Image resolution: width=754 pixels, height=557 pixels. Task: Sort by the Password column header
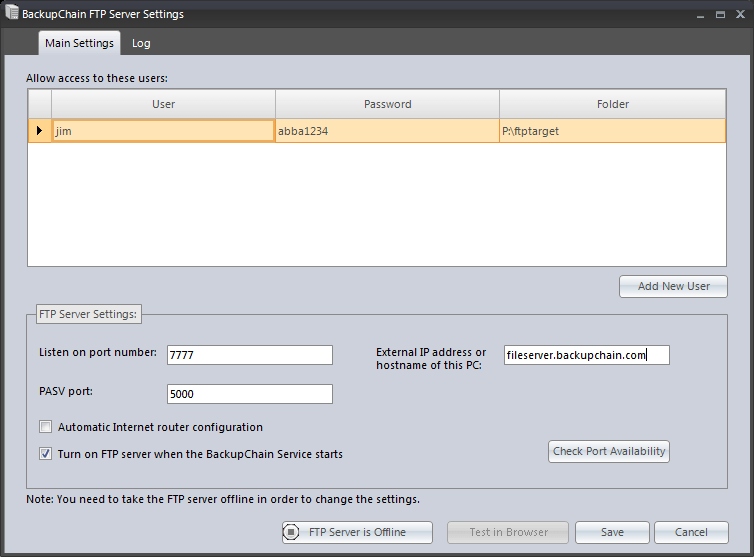click(x=388, y=104)
